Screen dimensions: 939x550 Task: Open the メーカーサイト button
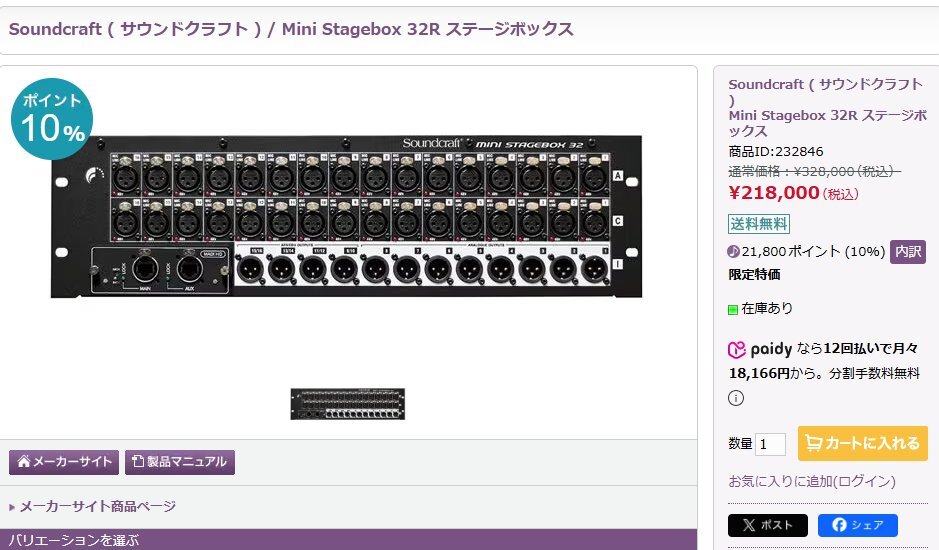(63, 462)
